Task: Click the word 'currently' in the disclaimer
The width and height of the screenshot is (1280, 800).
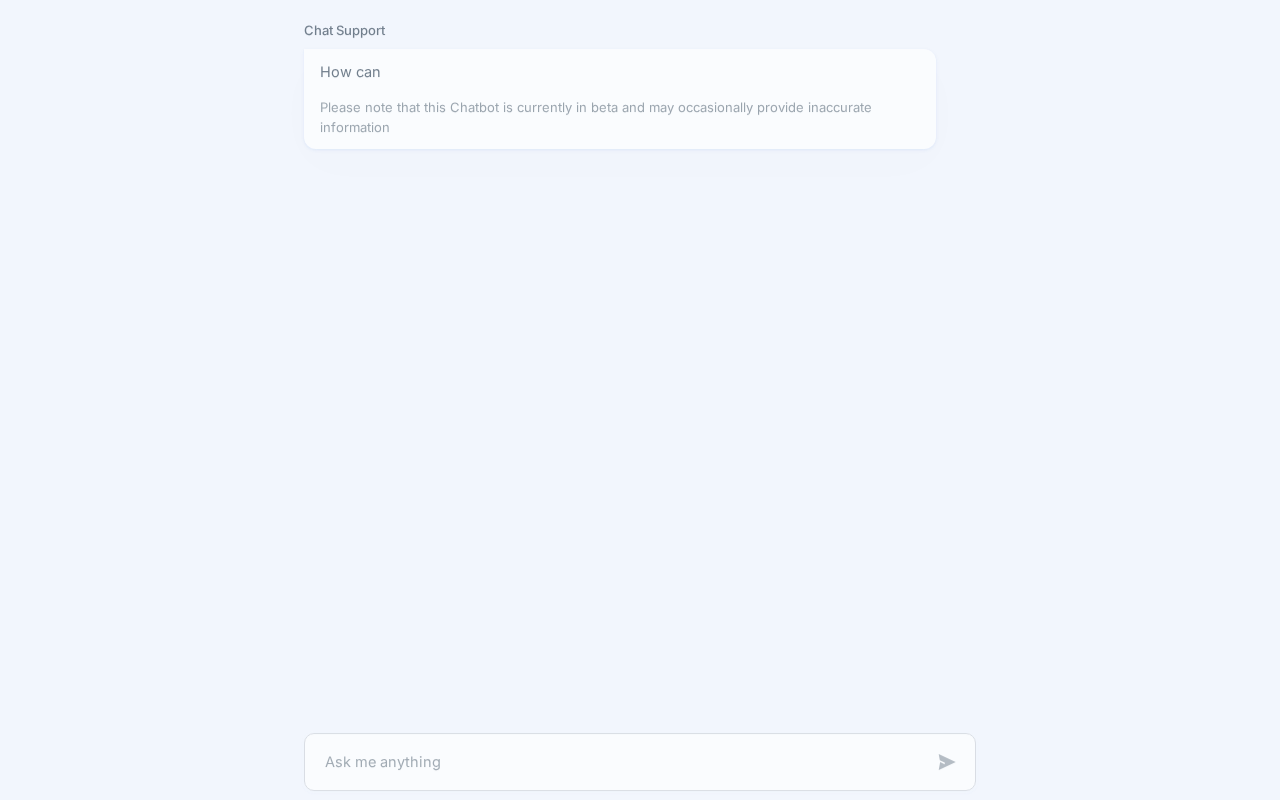Action: tap(544, 108)
